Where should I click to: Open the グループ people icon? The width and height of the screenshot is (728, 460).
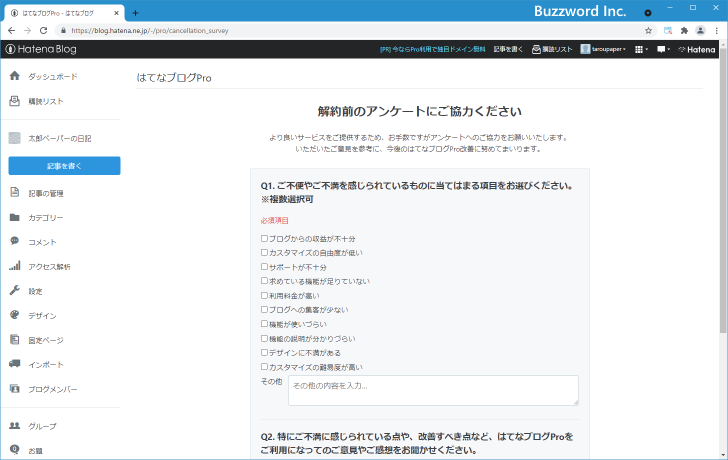click(x=14, y=426)
